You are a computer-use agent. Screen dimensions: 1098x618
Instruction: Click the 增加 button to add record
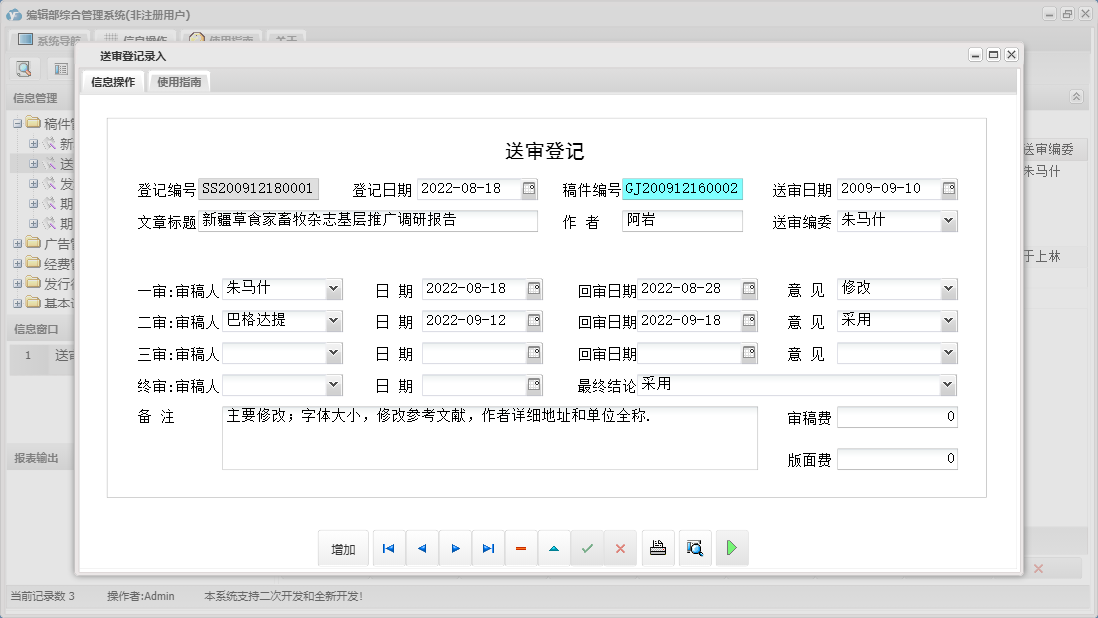click(x=343, y=547)
